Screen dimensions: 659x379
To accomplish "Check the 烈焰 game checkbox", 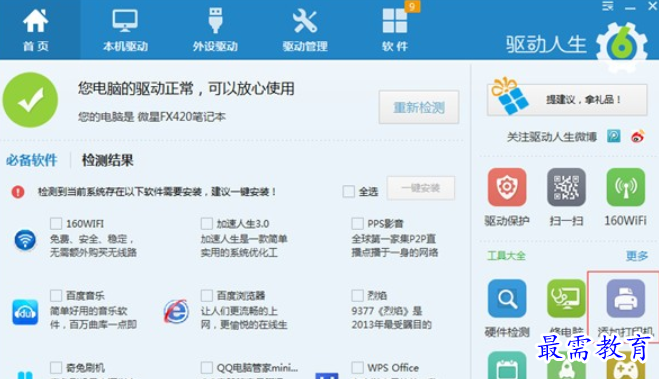I will coord(358,295).
